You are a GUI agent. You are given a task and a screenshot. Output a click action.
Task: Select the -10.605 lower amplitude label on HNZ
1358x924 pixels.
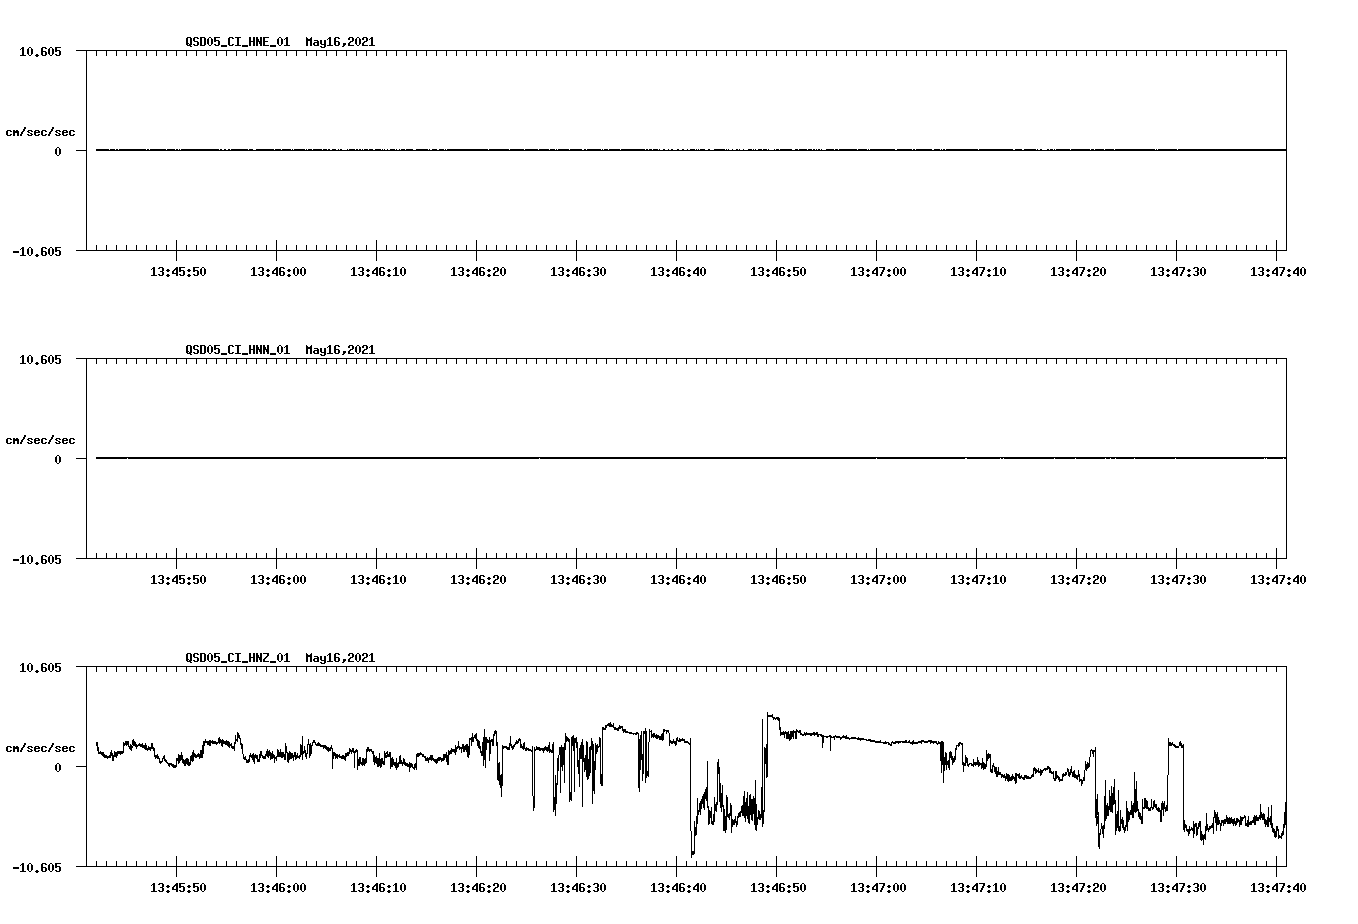[38, 869]
